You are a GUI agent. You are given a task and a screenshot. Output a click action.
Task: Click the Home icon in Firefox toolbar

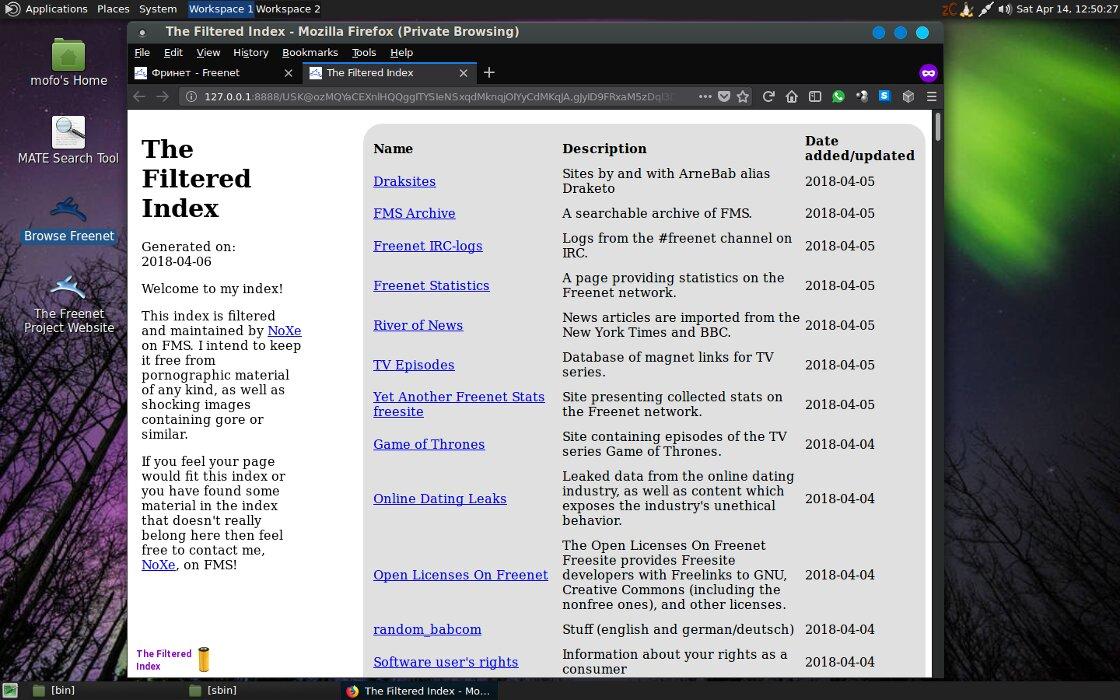click(791, 97)
